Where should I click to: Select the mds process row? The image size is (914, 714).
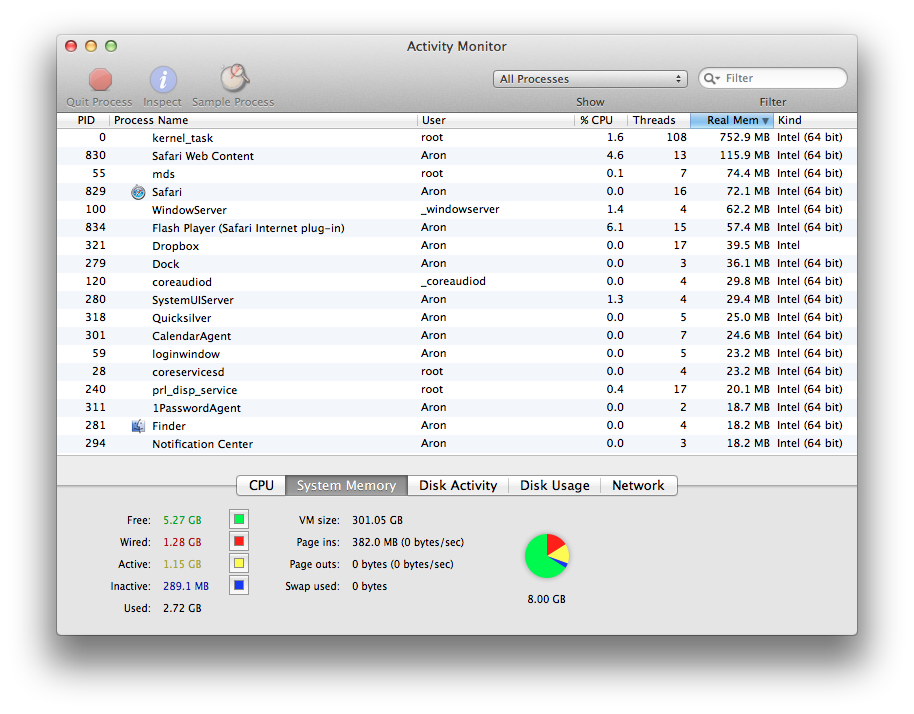point(457,174)
